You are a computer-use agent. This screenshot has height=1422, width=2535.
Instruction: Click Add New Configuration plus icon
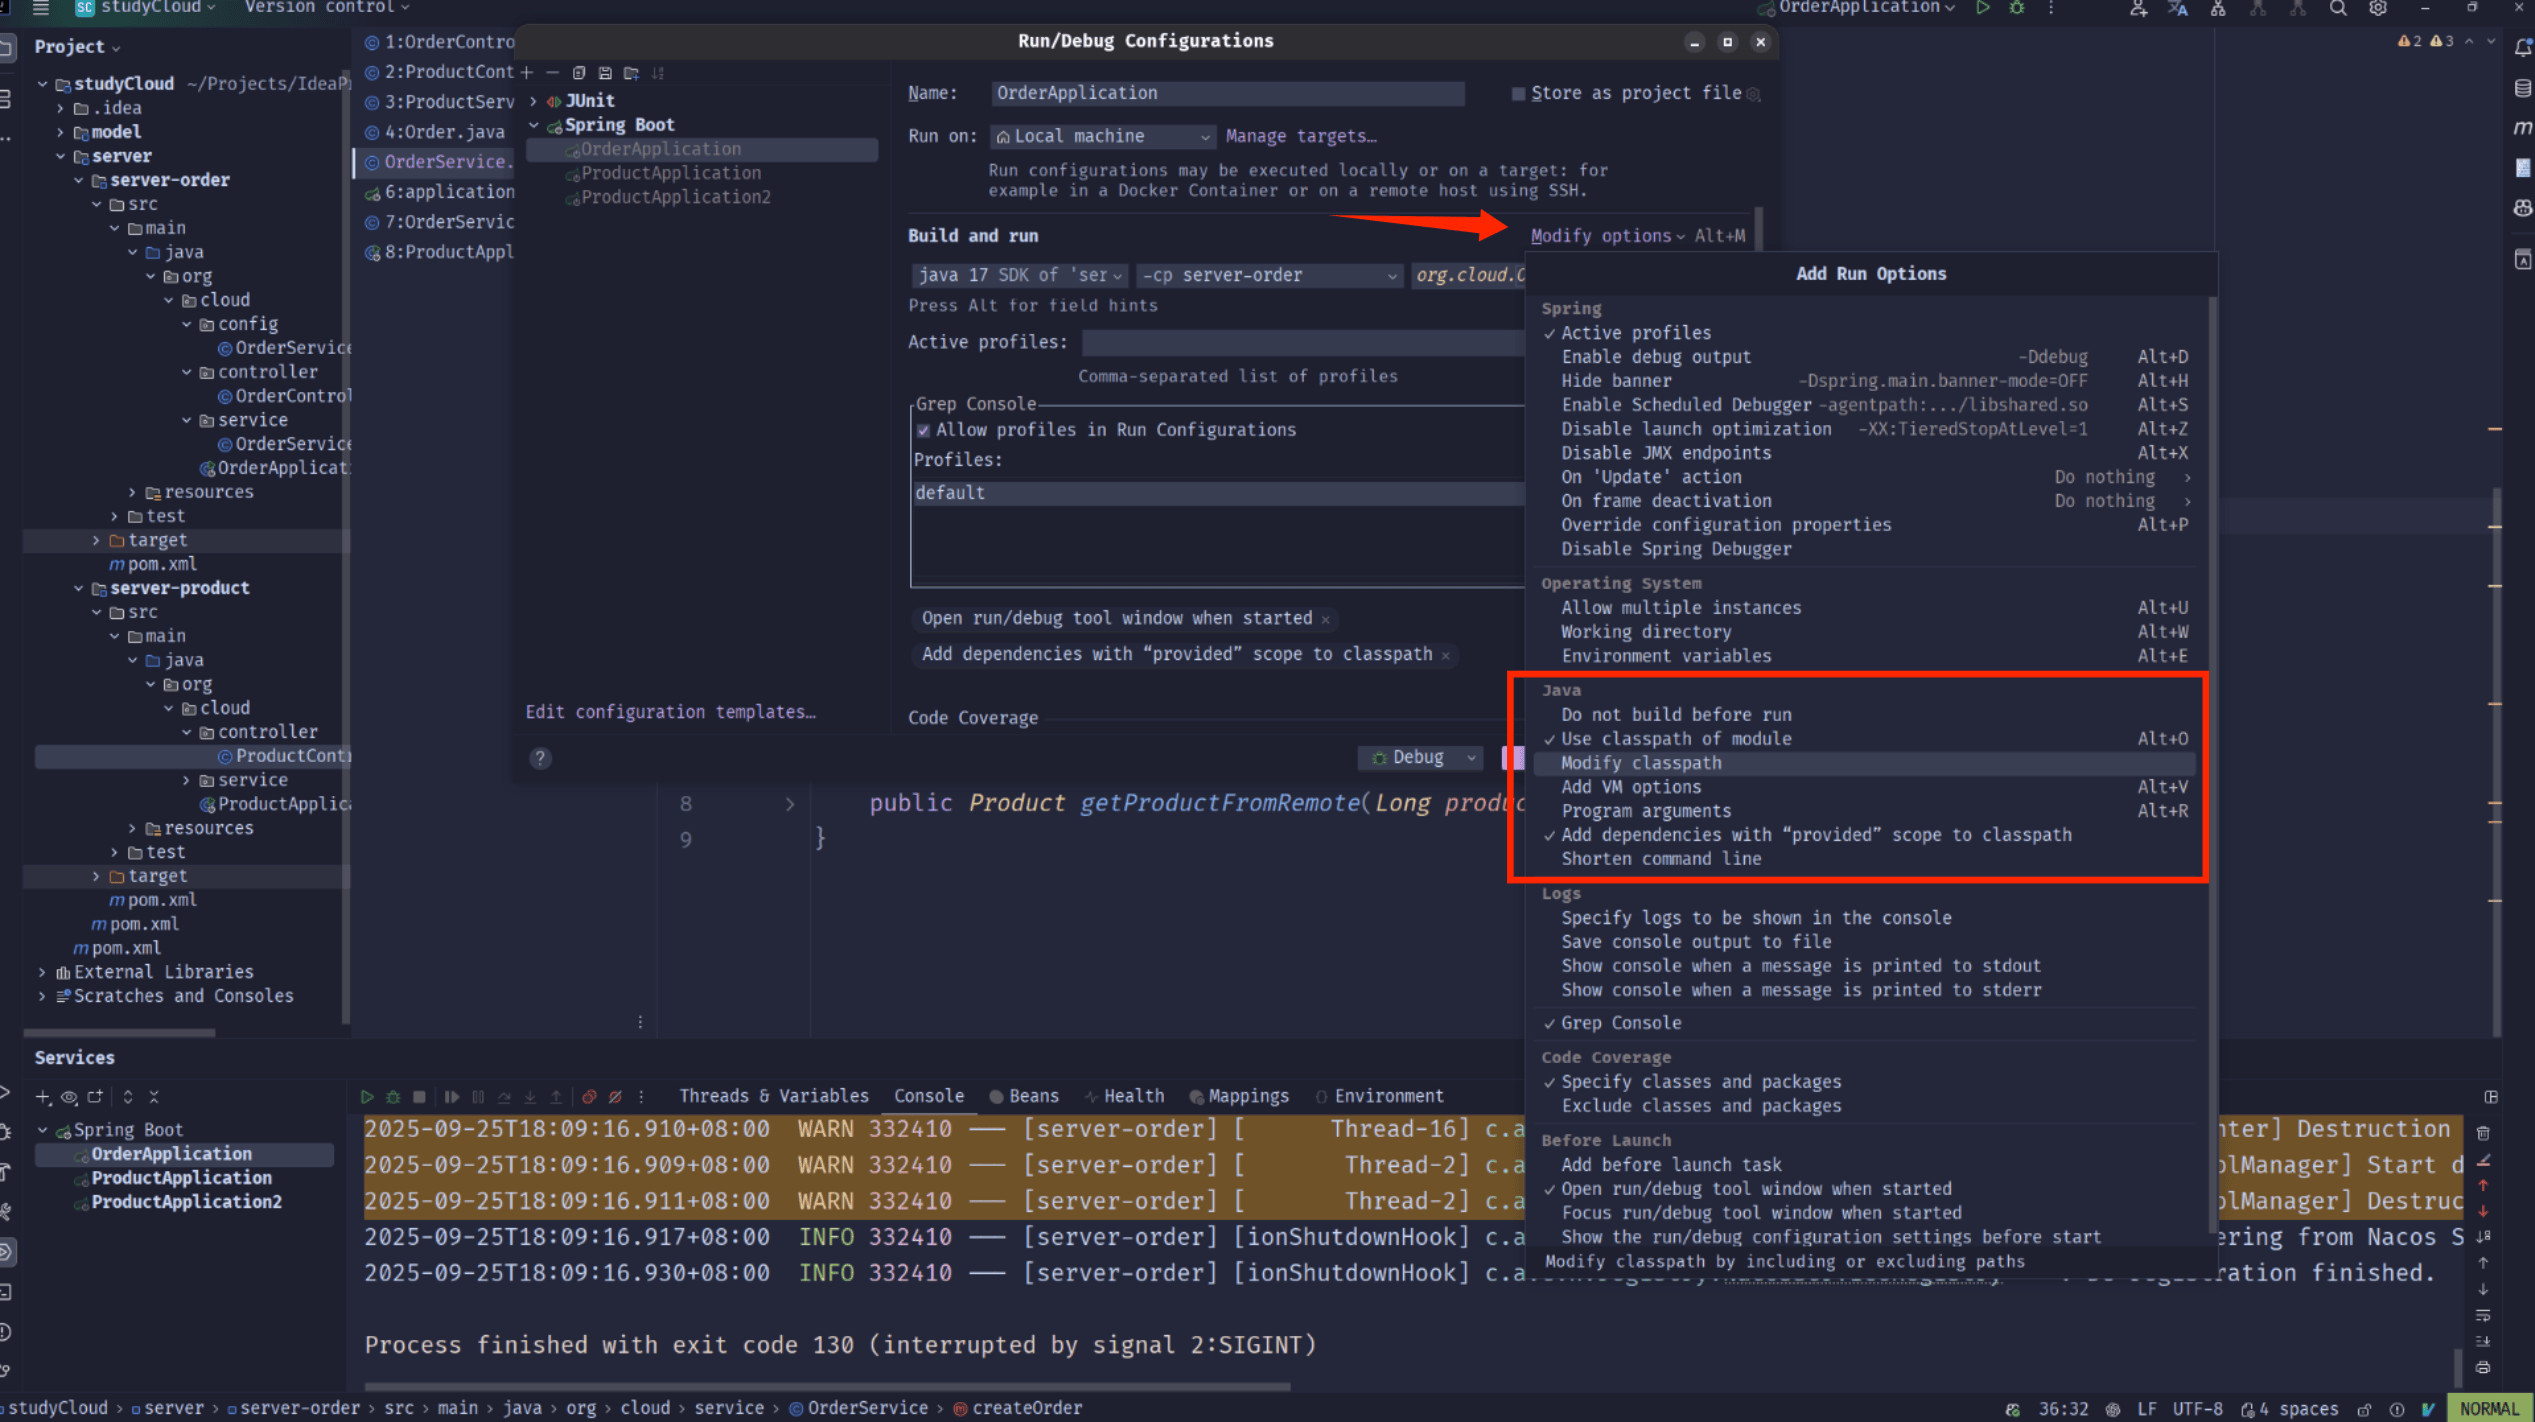(527, 72)
